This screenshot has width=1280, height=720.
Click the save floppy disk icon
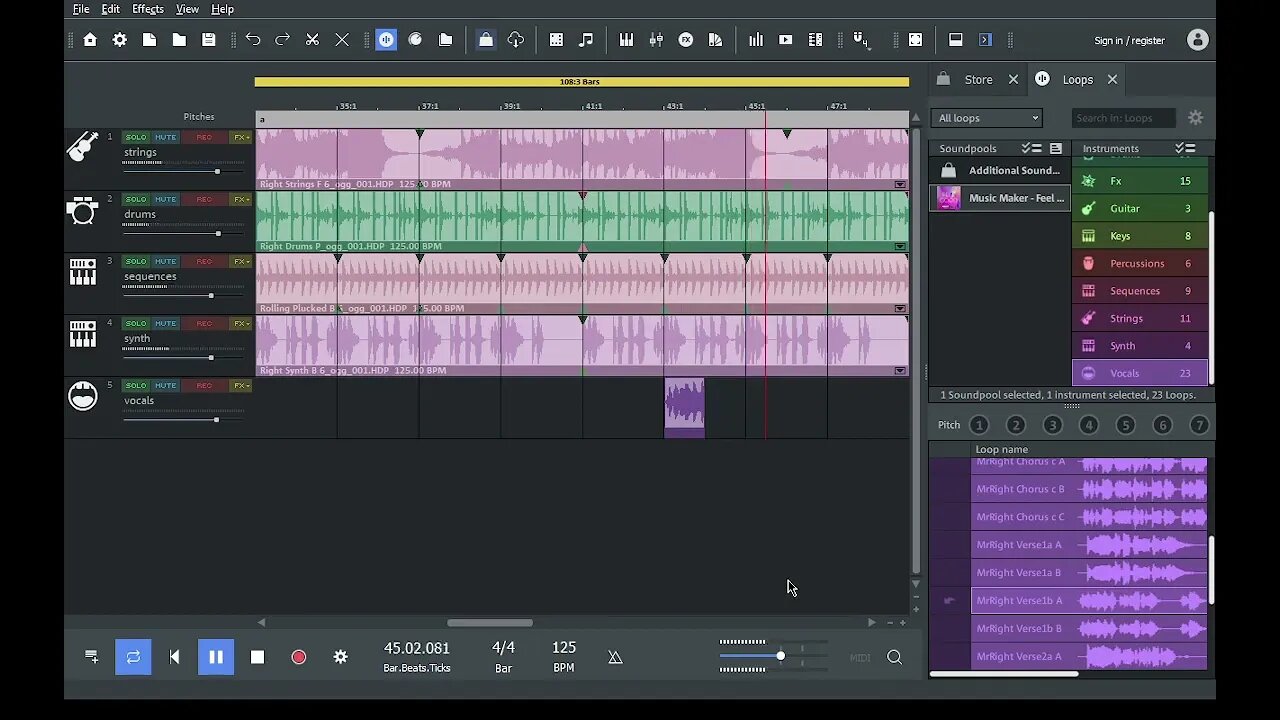[208, 40]
